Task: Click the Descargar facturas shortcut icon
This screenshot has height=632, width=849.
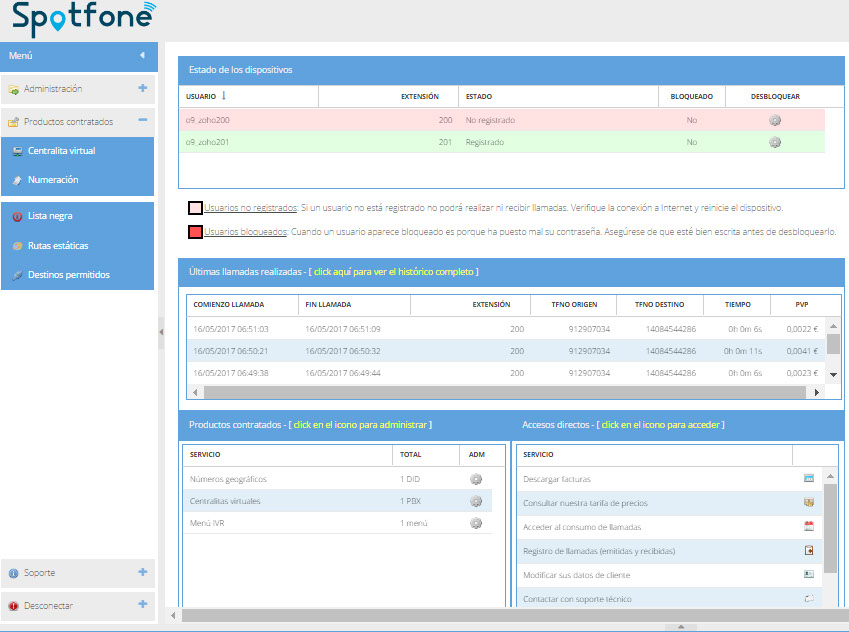Action: (x=809, y=479)
